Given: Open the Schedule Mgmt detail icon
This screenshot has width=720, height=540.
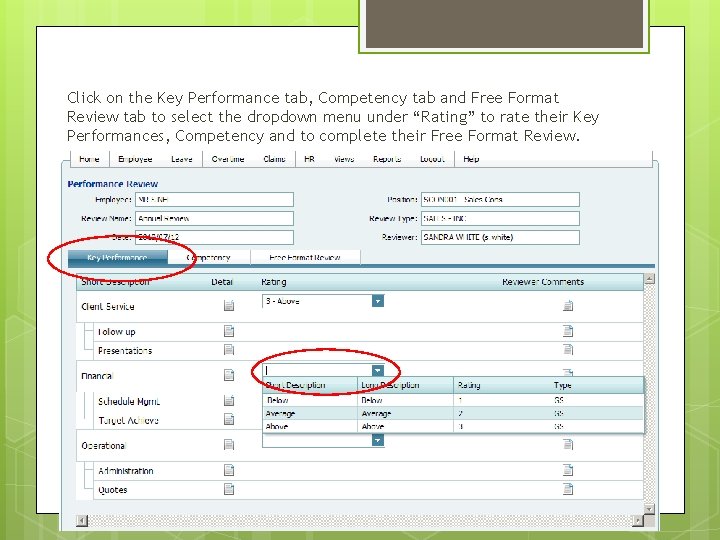Looking at the screenshot, I should click(x=229, y=400).
